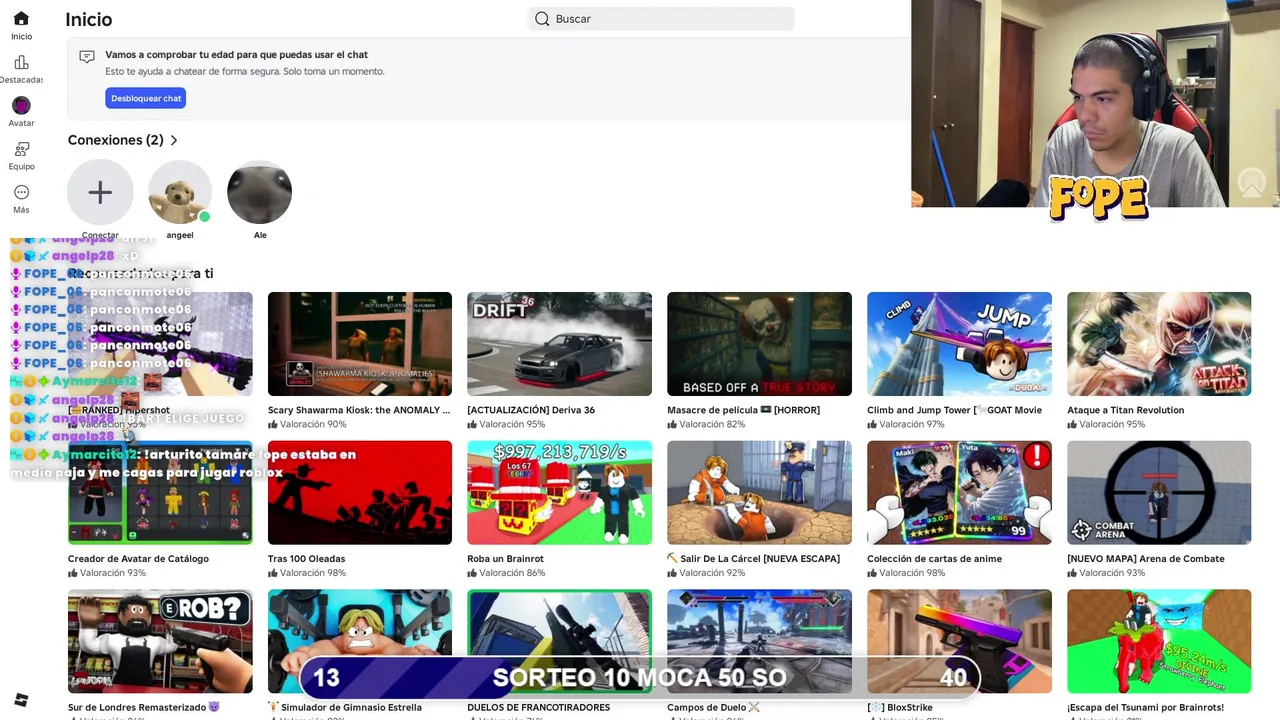1280x720 pixels.
Task: Click the plus Conectar add-connection icon
Action: pos(100,192)
